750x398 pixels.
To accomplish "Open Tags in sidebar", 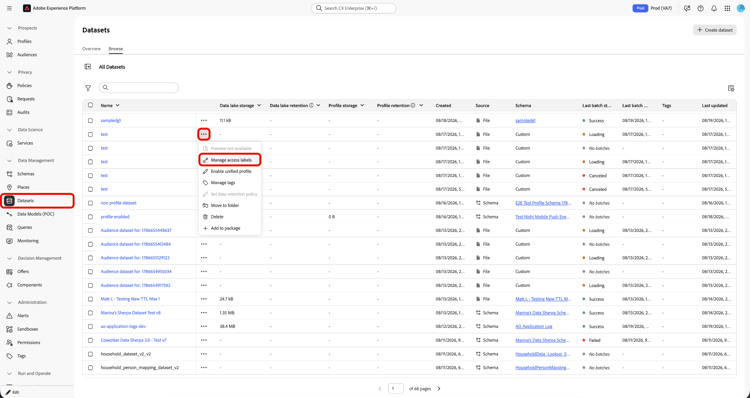I will 22,356.
